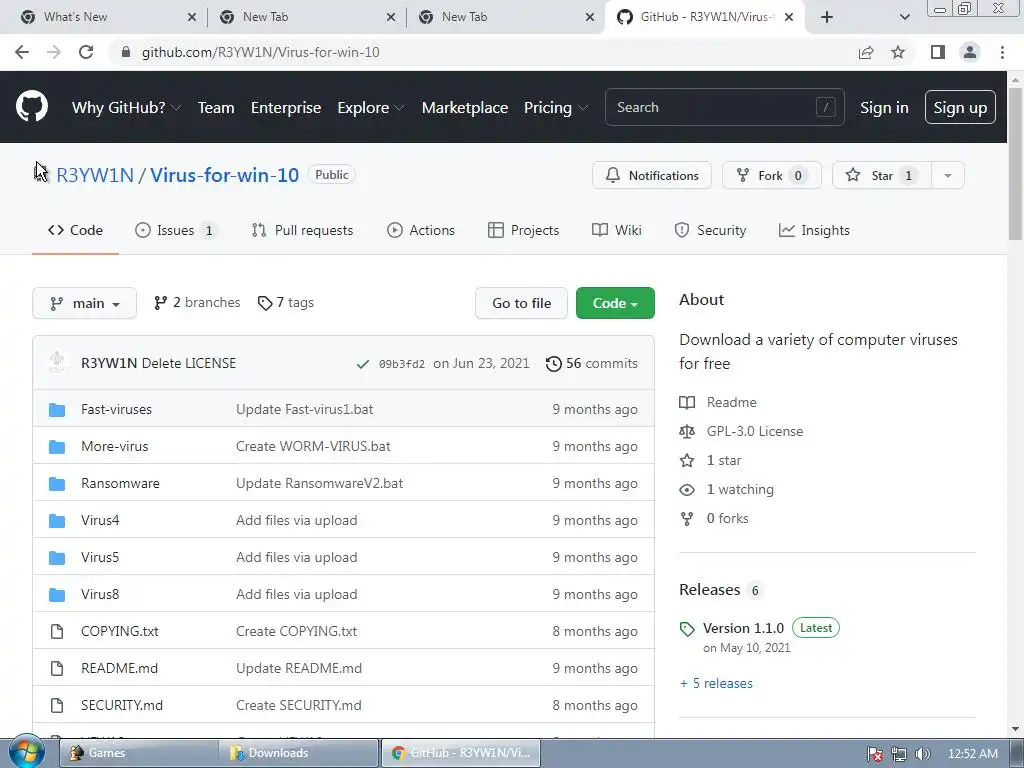This screenshot has width=1024, height=768.
Task: Open the main branch selector dropdown
Action: click(x=84, y=303)
